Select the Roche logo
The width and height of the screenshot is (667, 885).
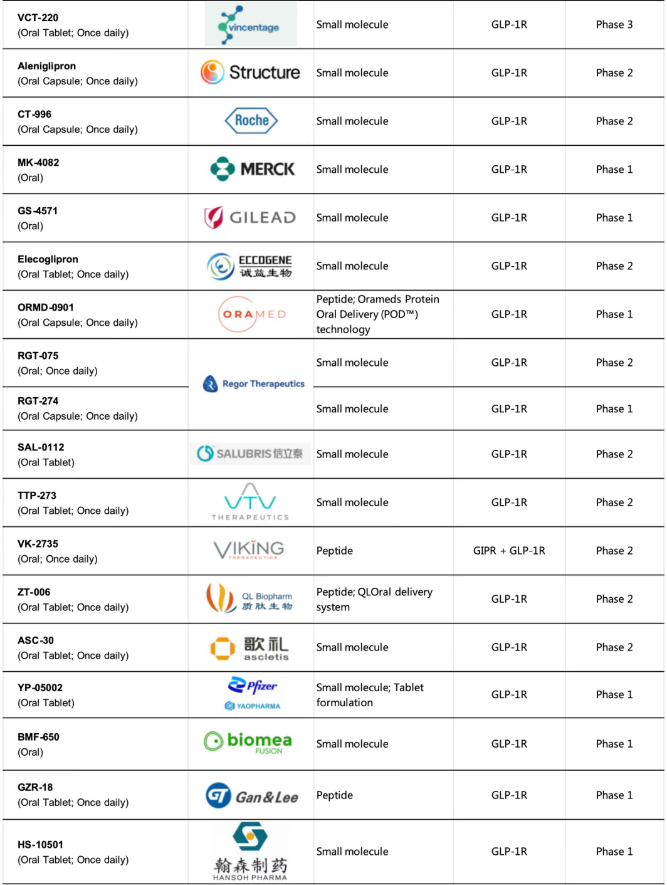pyautogui.click(x=250, y=121)
